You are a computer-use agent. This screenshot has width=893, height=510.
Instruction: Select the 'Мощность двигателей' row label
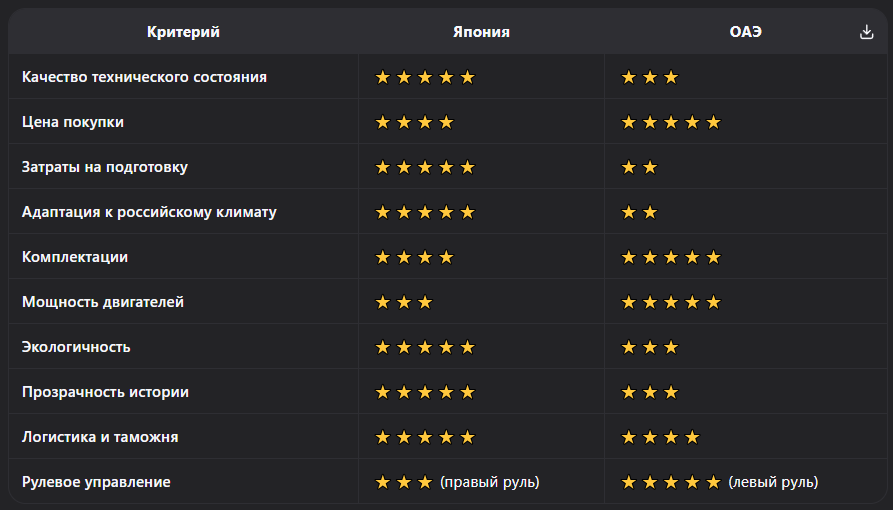(x=103, y=302)
